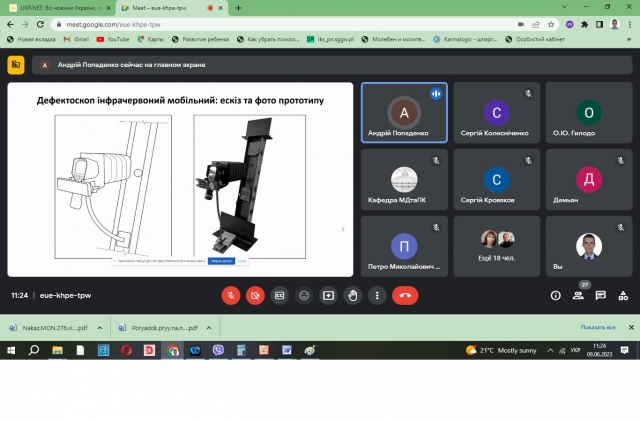Show the participants people panel
The width and height of the screenshot is (640, 421).
579,295
